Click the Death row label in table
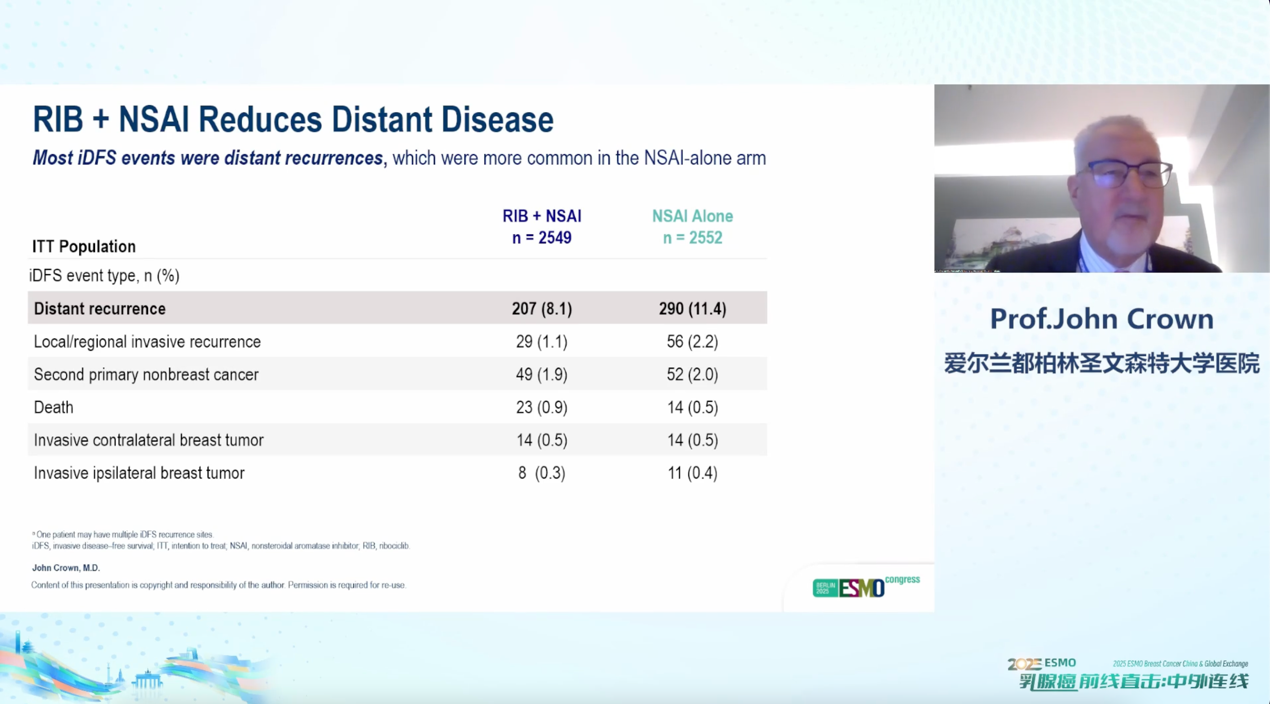This screenshot has height=704, width=1270. [54, 408]
